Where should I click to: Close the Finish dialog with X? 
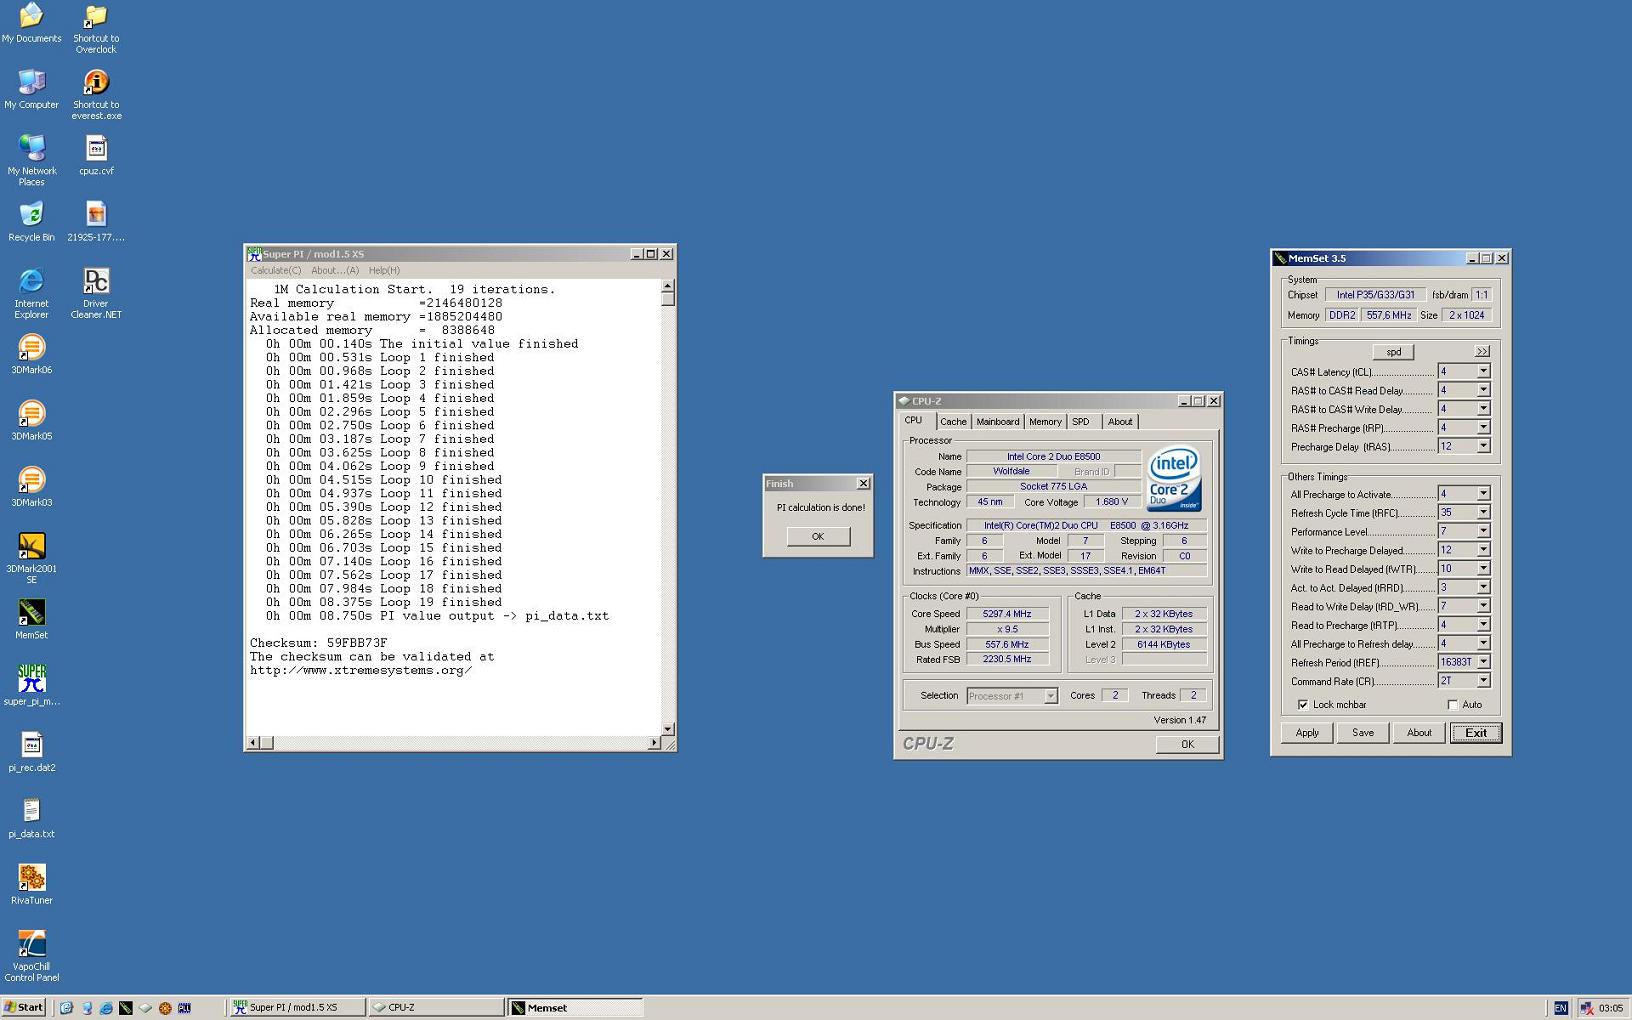pyautogui.click(x=863, y=484)
